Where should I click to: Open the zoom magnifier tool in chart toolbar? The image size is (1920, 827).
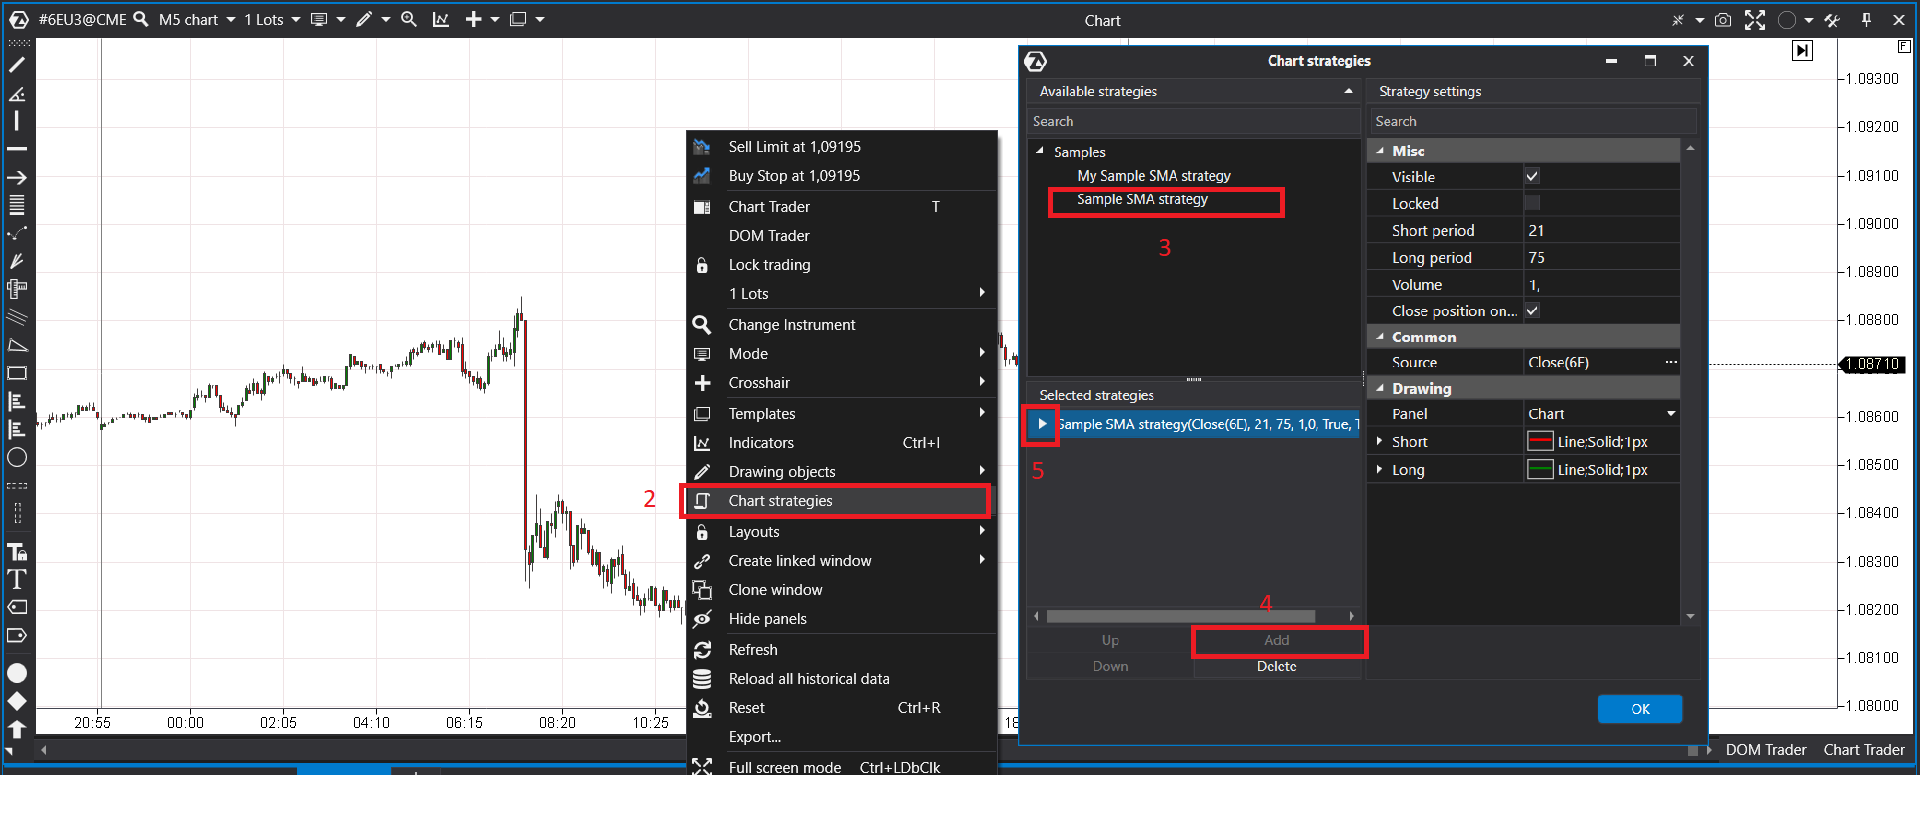click(x=409, y=19)
